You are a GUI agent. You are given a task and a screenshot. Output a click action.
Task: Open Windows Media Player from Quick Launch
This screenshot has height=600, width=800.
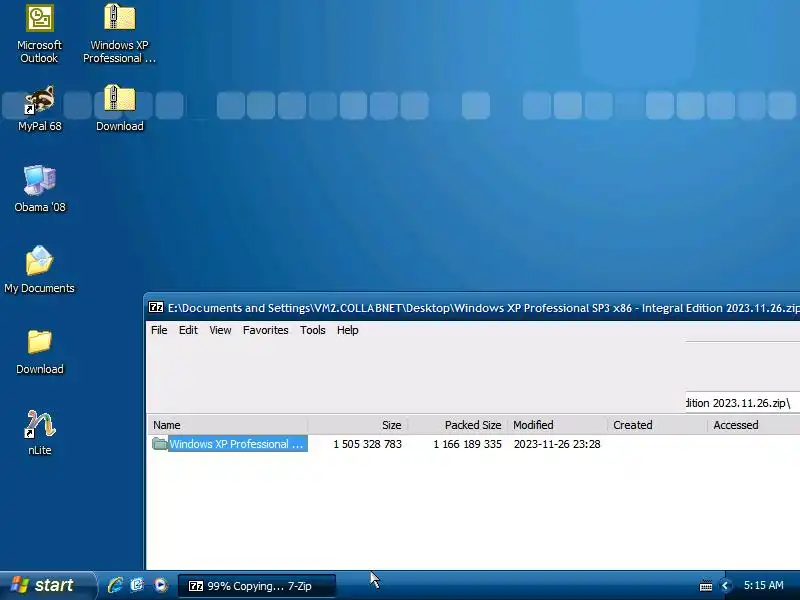coord(161,585)
